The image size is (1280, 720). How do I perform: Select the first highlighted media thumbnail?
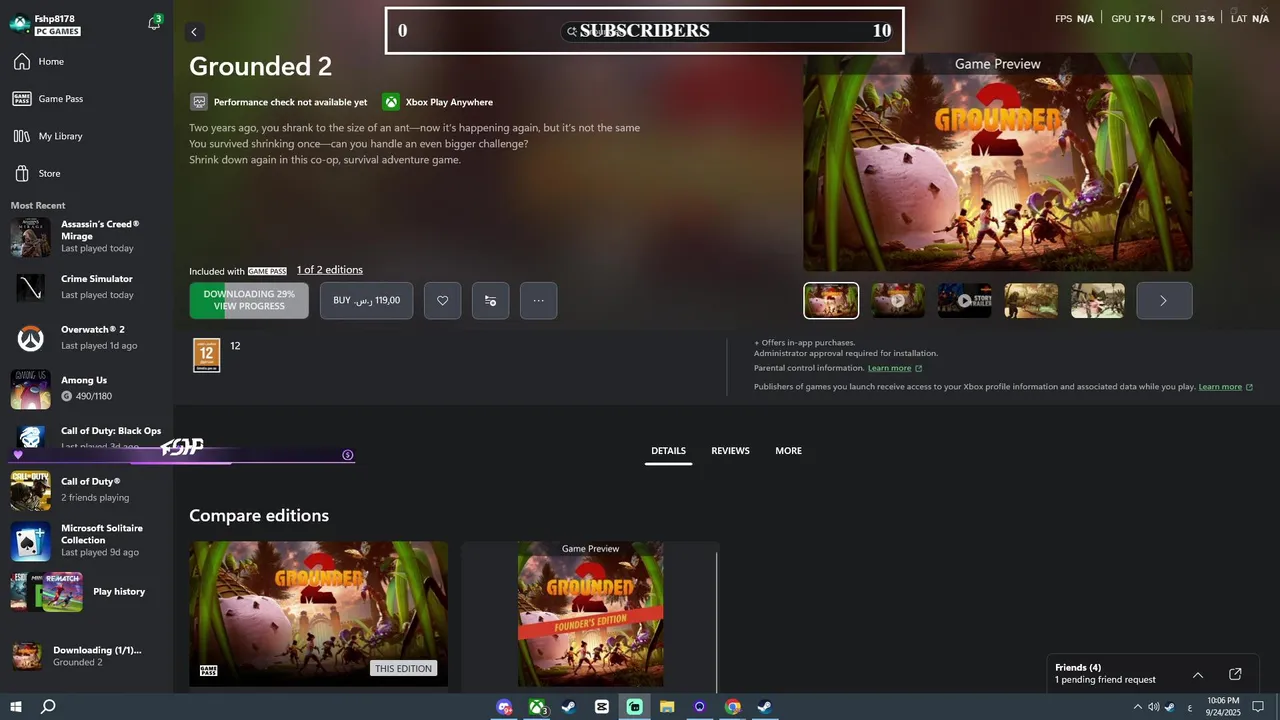pos(831,300)
